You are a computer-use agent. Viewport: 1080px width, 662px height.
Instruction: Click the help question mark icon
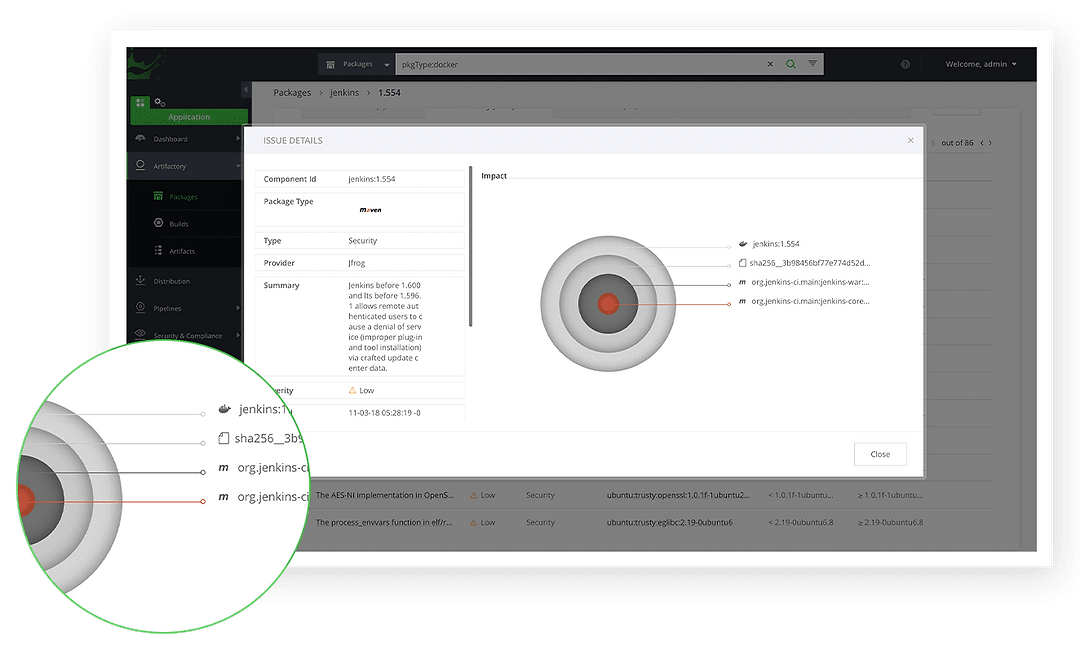[x=905, y=64]
